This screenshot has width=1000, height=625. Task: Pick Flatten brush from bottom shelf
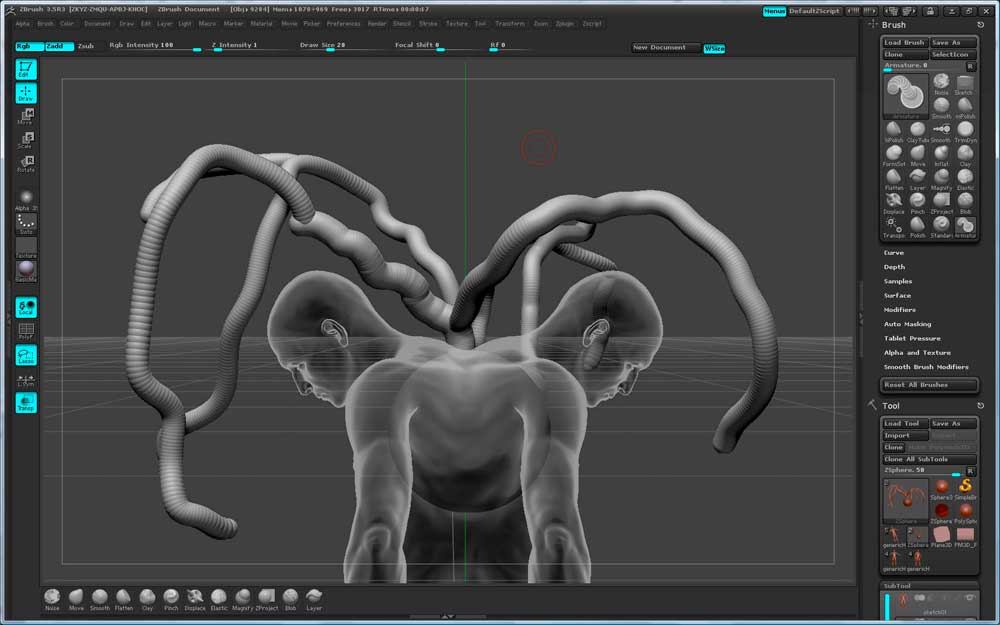click(124, 599)
